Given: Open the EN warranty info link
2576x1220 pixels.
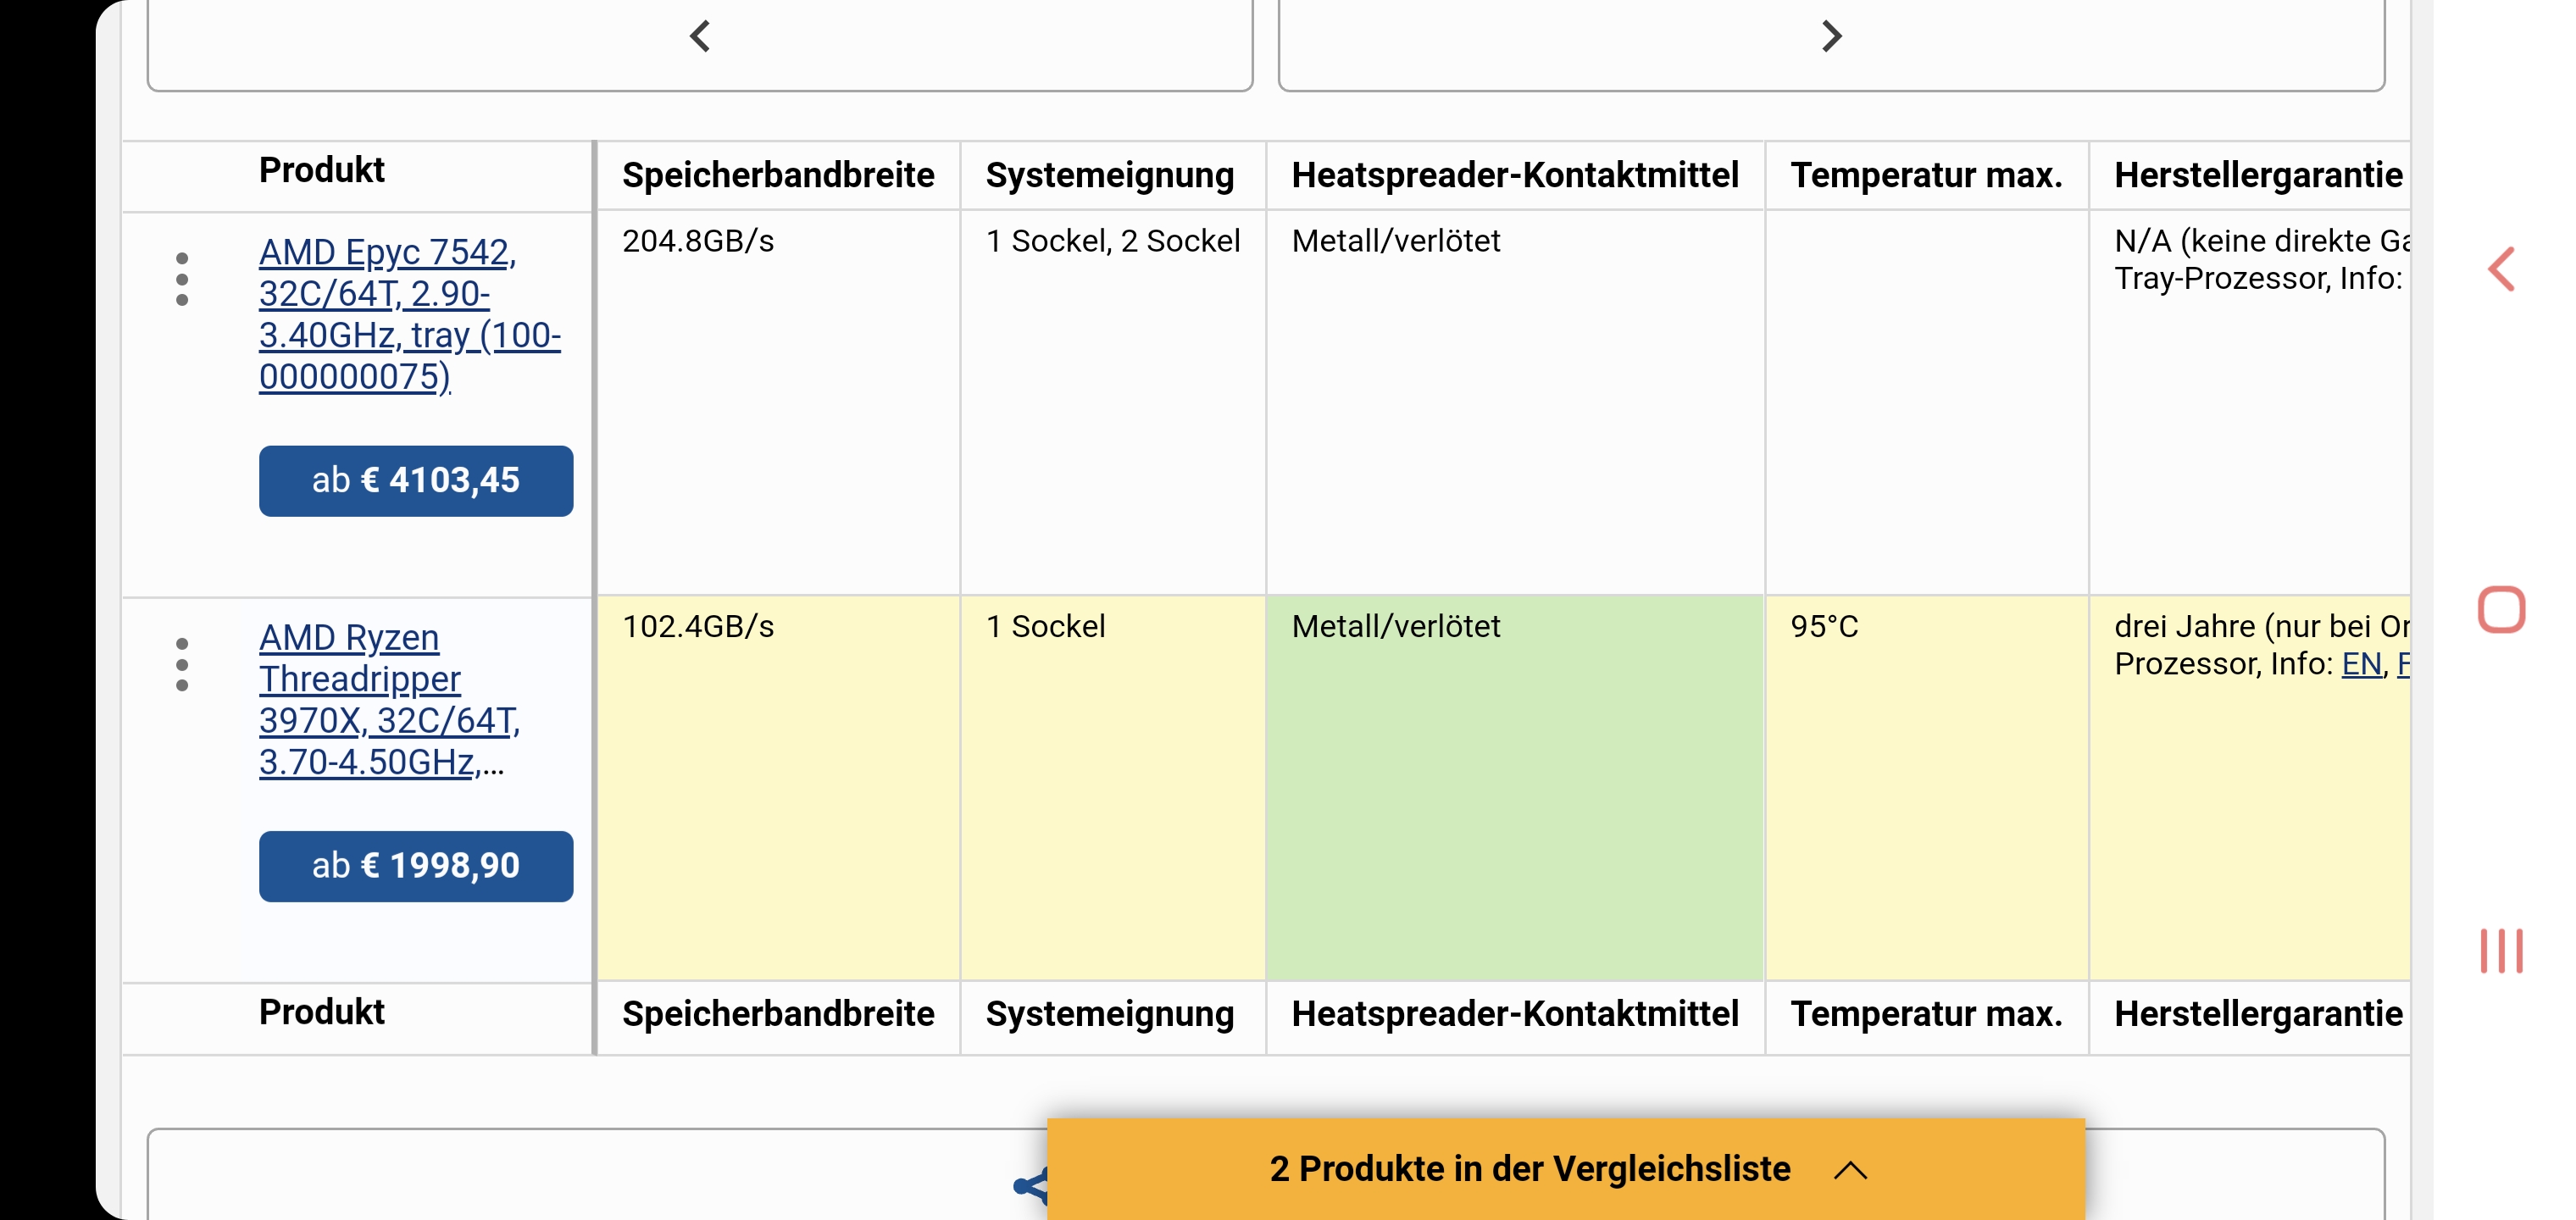Looking at the screenshot, I should [x=2362, y=664].
